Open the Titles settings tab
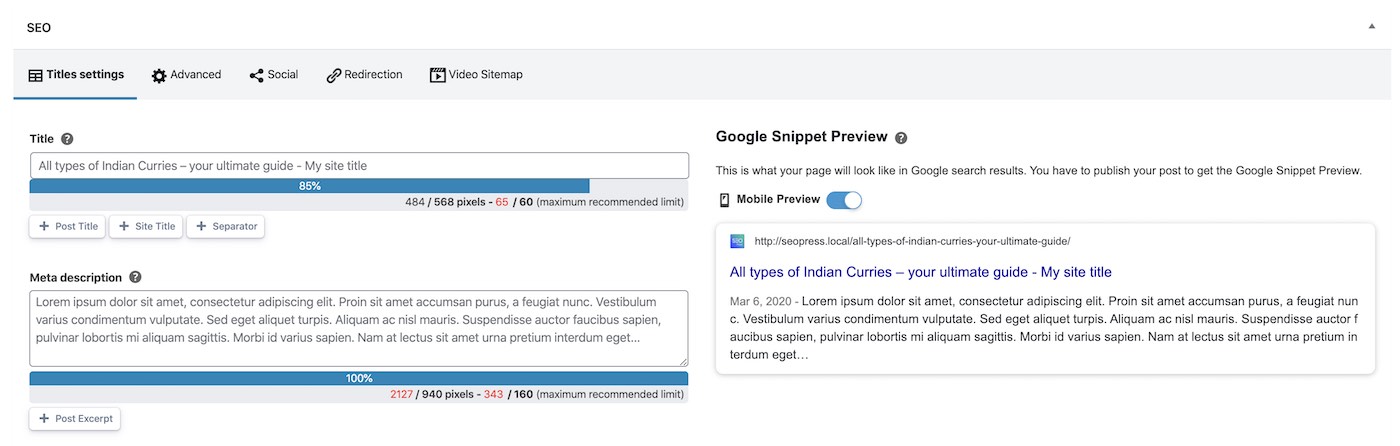Screen dimensions: 1400x446 (x=76, y=75)
